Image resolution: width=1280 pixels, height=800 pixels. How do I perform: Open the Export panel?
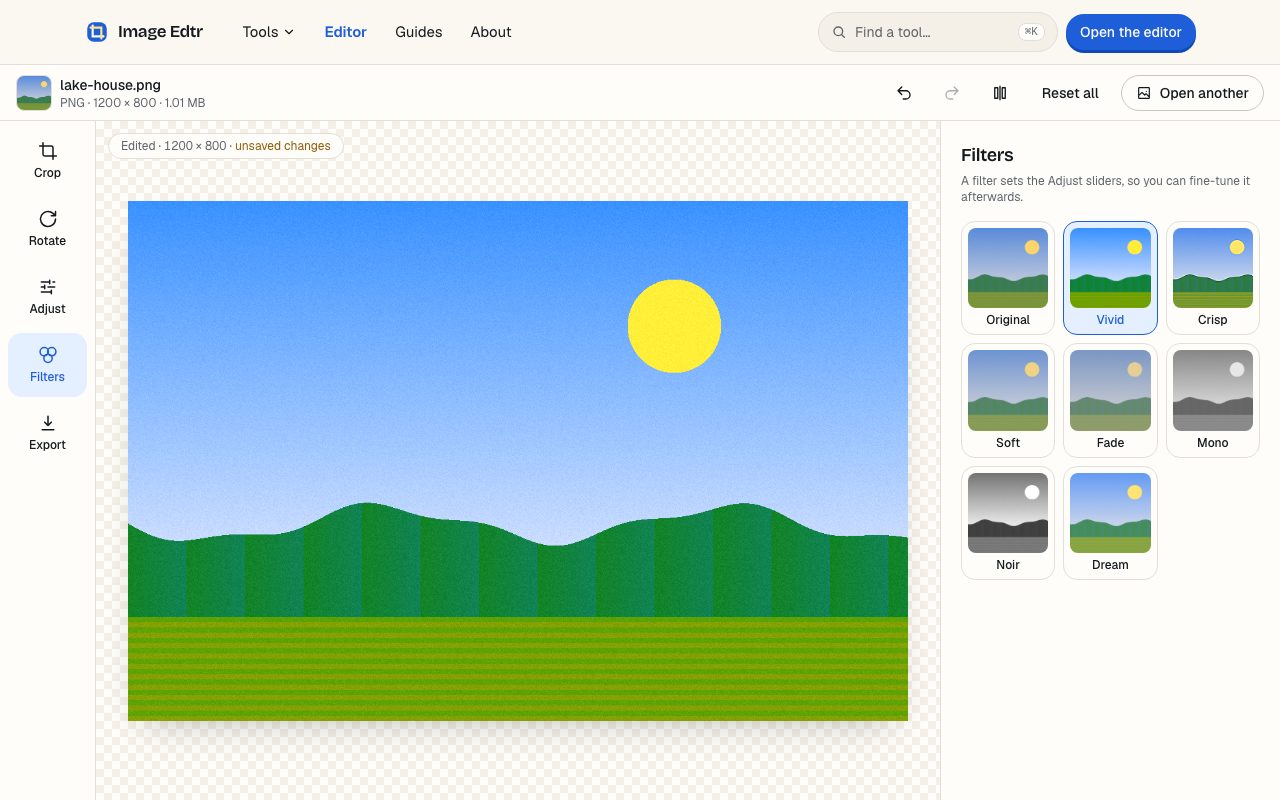[47, 433]
